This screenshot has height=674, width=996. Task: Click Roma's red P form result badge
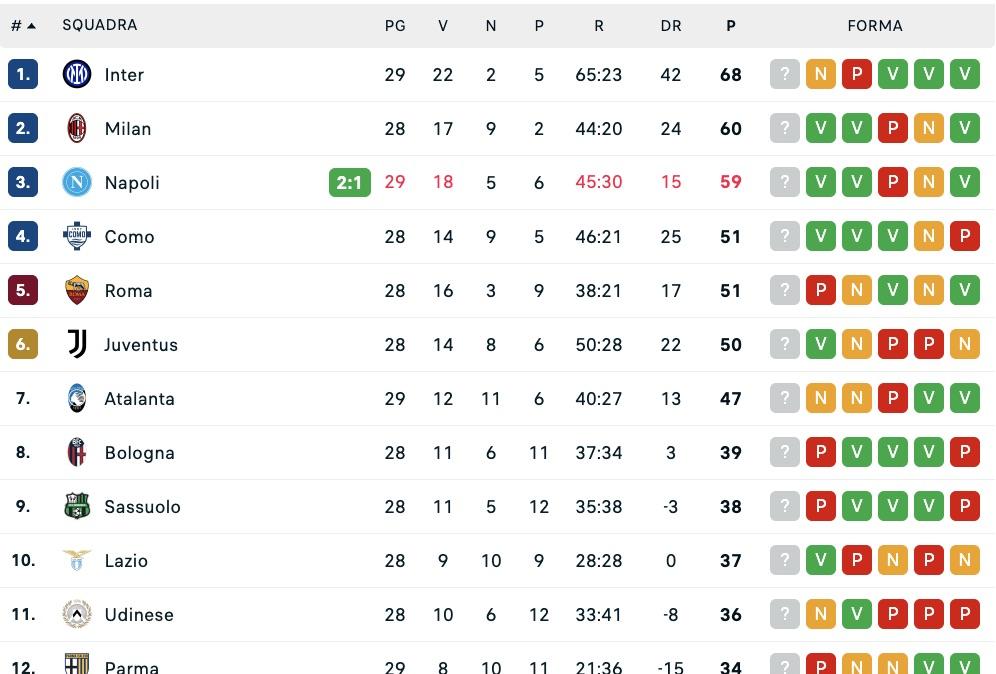click(821, 290)
